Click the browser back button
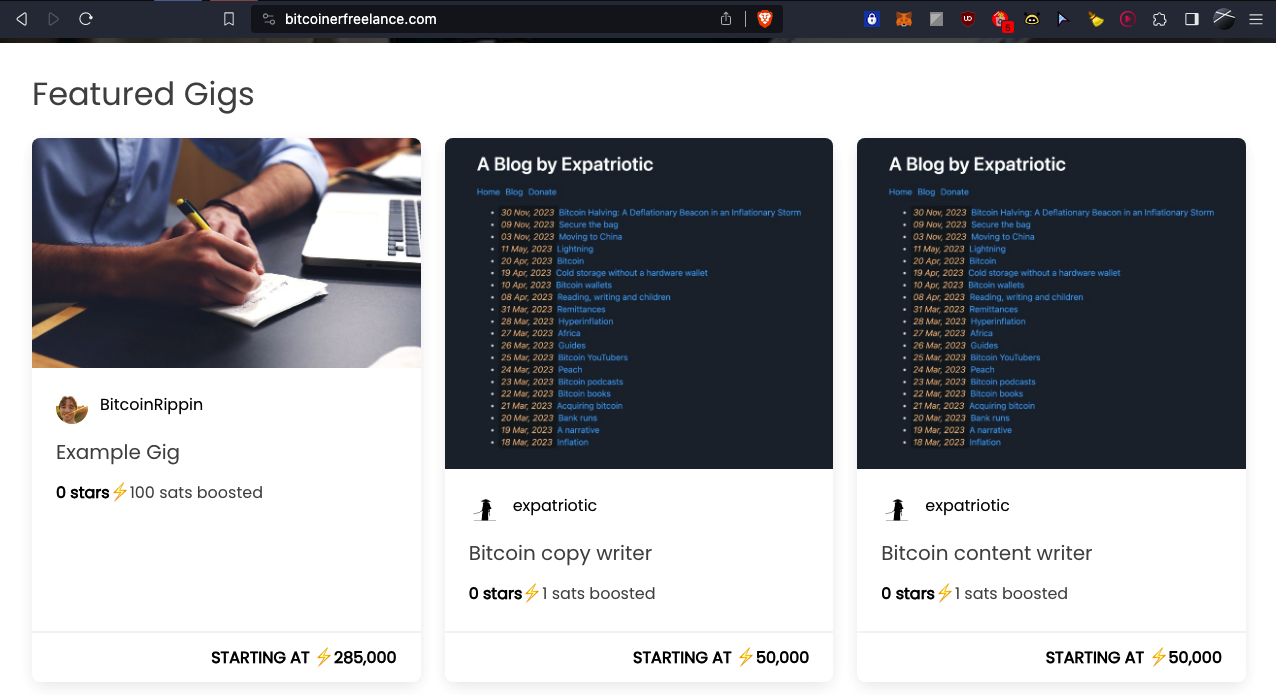The width and height of the screenshot is (1276, 695). point(21,19)
